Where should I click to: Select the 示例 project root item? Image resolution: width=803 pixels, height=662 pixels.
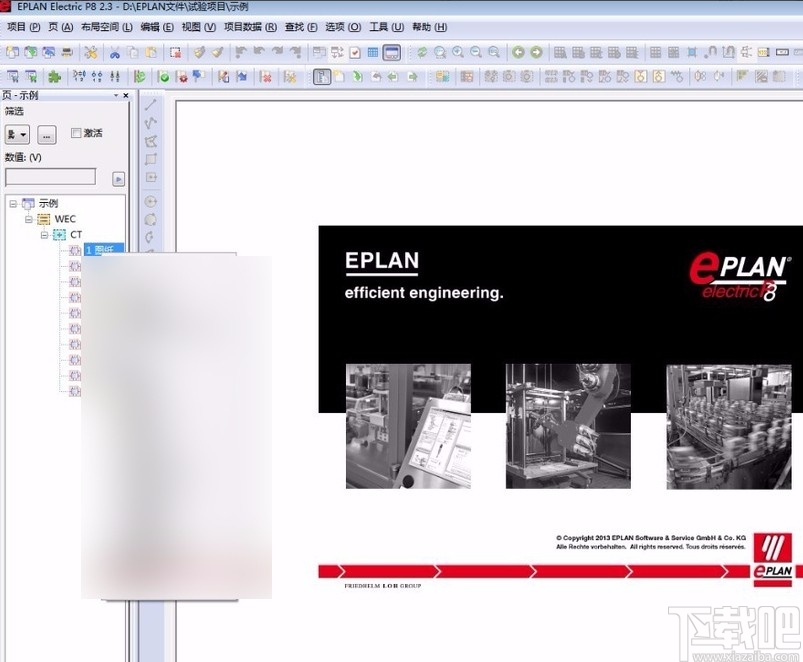pyautogui.click(x=48, y=203)
